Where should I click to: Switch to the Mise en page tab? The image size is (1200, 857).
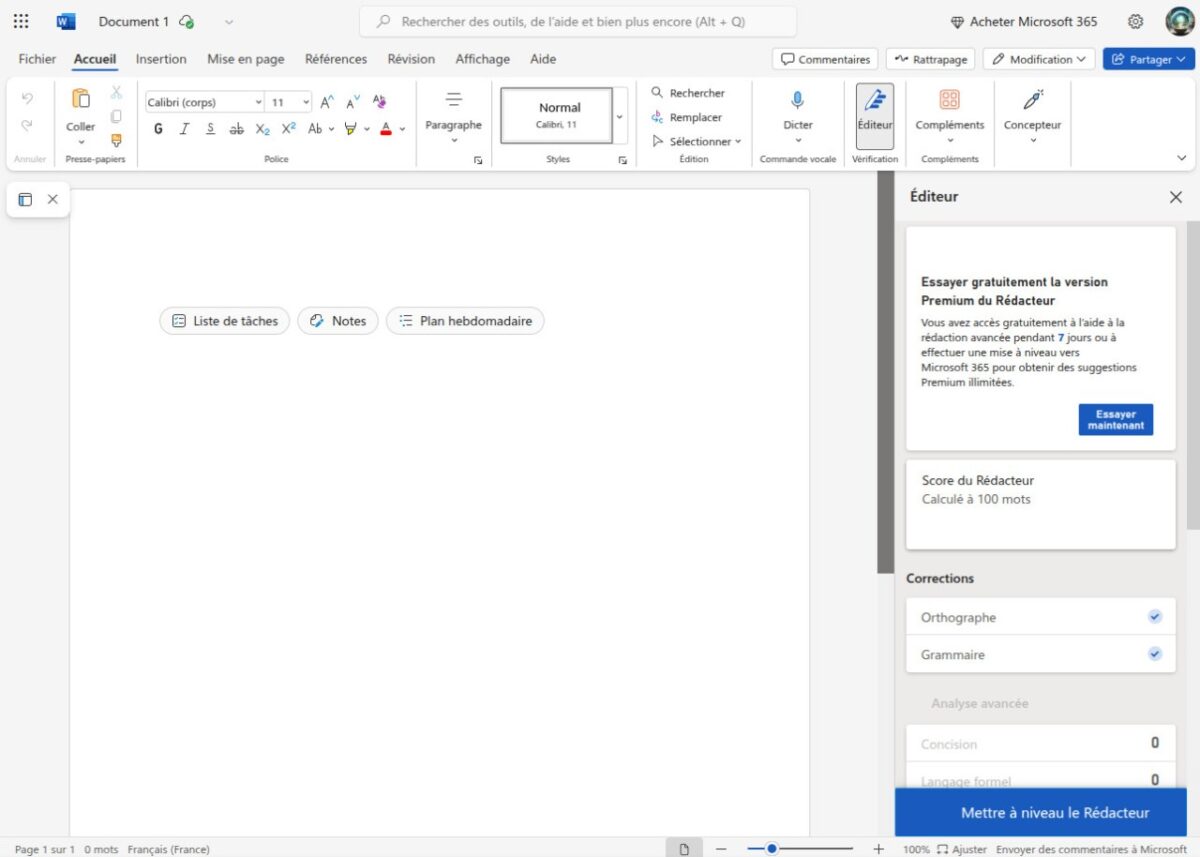[246, 59]
